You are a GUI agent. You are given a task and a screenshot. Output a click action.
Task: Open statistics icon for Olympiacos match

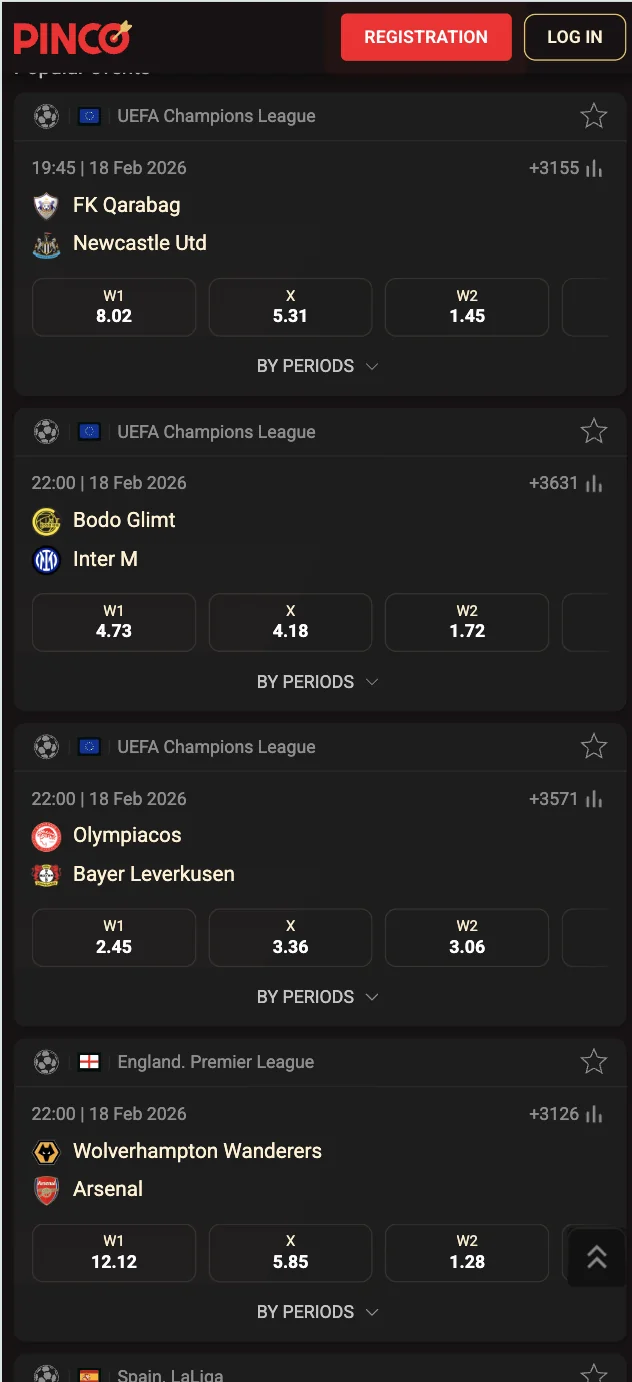pos(595,798)
